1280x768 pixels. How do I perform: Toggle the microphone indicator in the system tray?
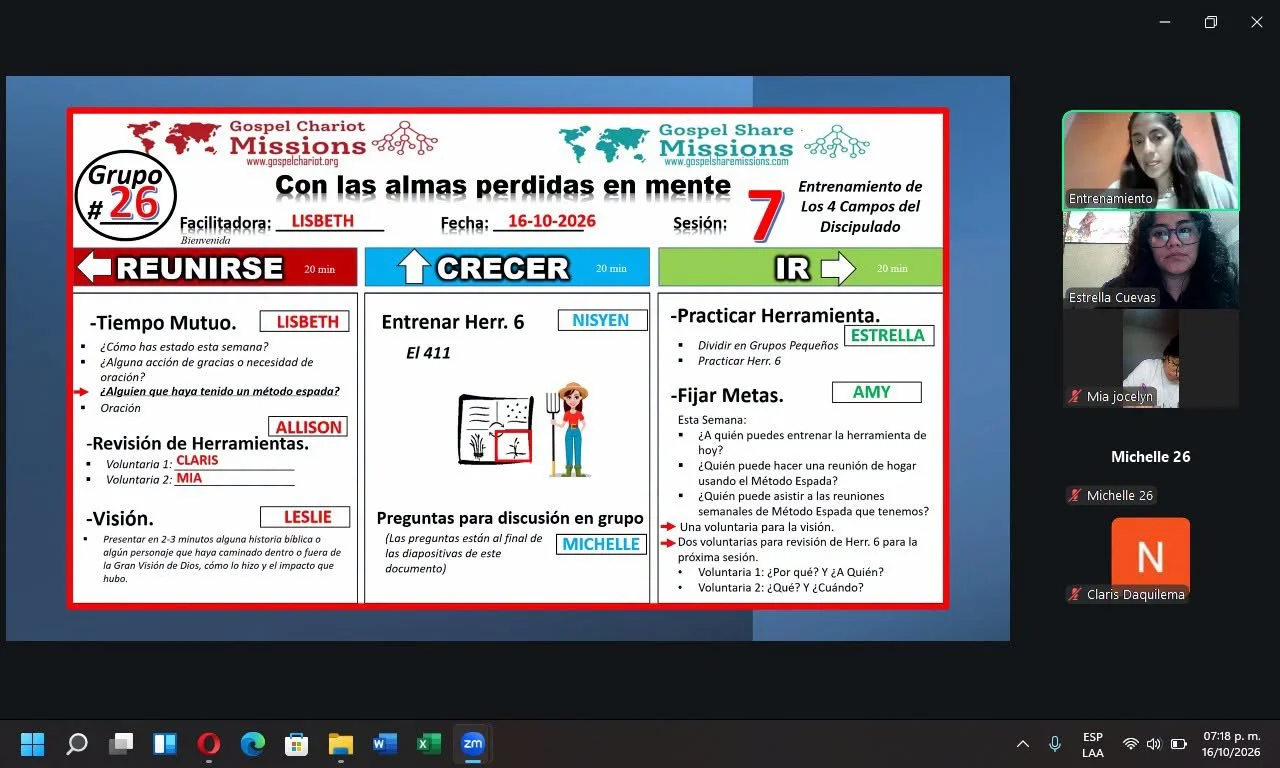(1055, 744)
